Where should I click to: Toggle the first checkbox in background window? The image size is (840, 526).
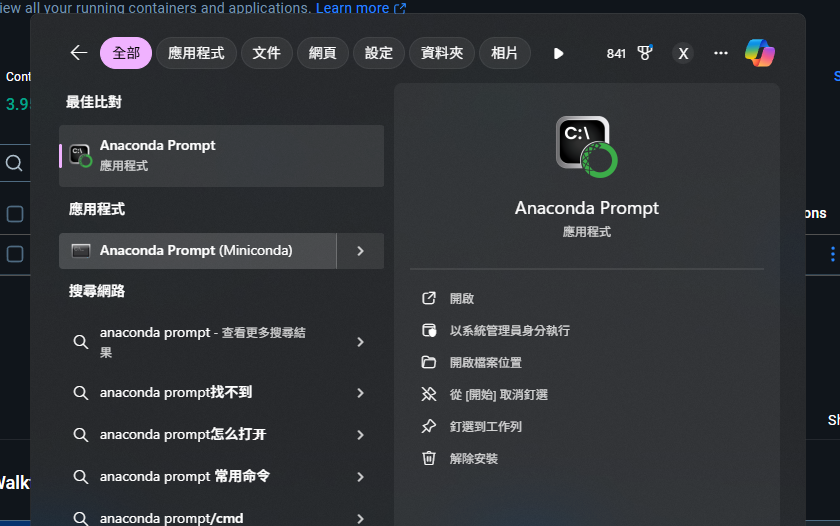coord(15,214)
